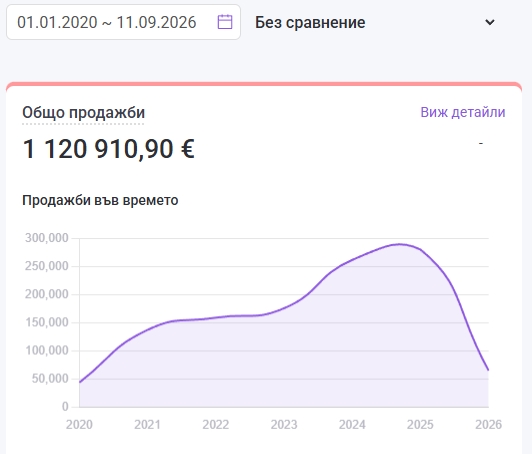532x454 pixels.
Task: Click the 2024 label on chart axis
Action: click(352, 424)
